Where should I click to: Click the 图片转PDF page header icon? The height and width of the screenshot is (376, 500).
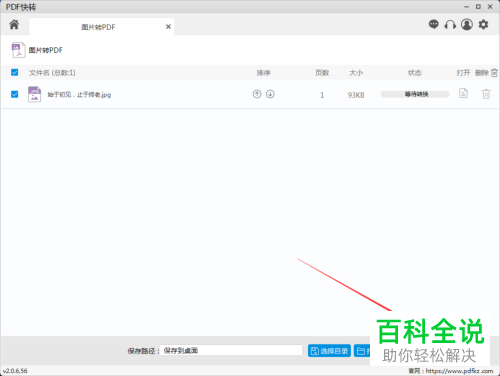[18, 50]
